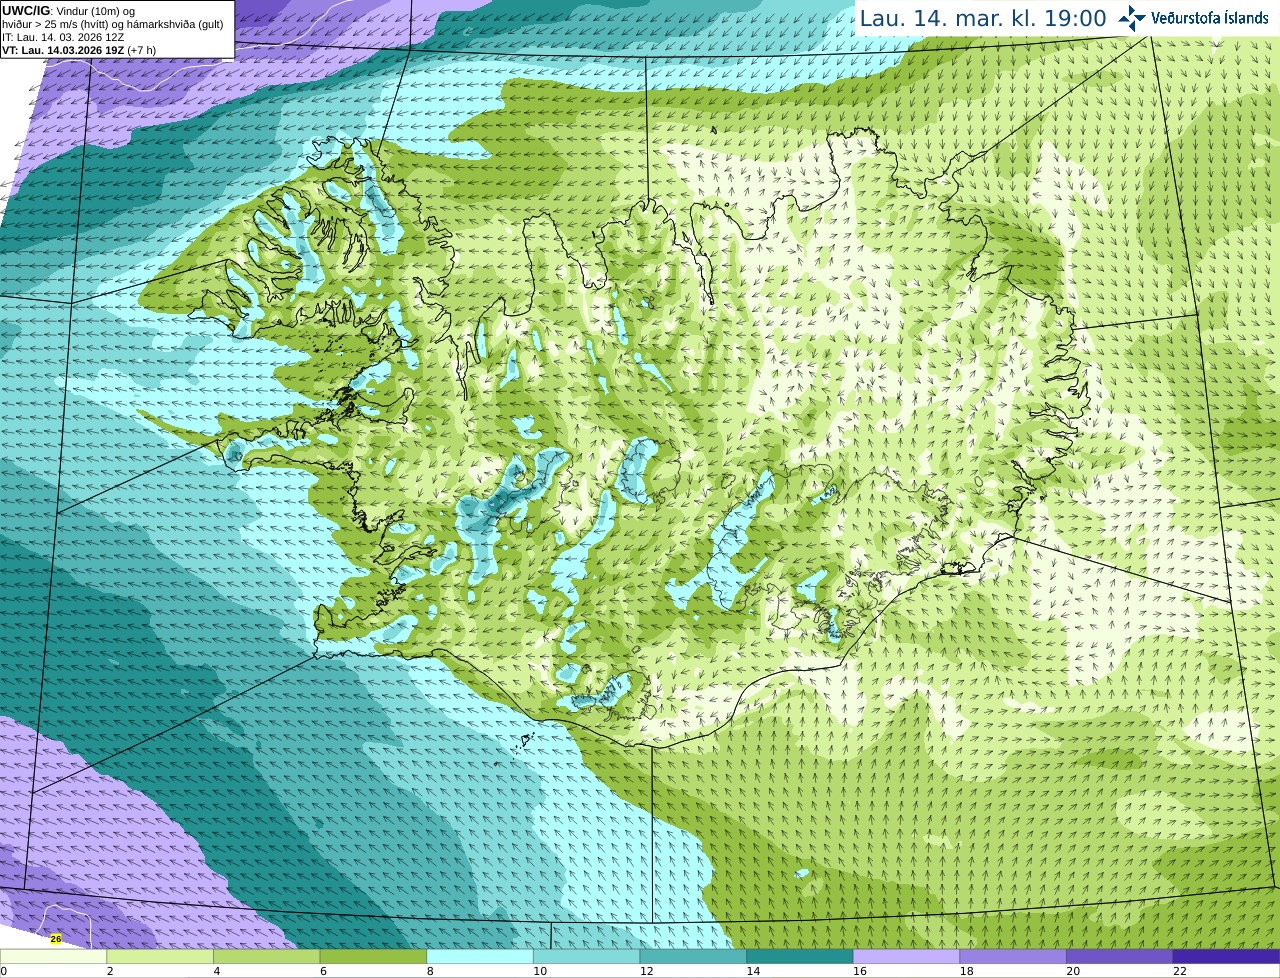Image resolution: width=1280 pixels, height=978 pixels.
Task: Click the 'Lau. 14. mar. kl. 19:00' heading
Action: click(x=983, y=18)
